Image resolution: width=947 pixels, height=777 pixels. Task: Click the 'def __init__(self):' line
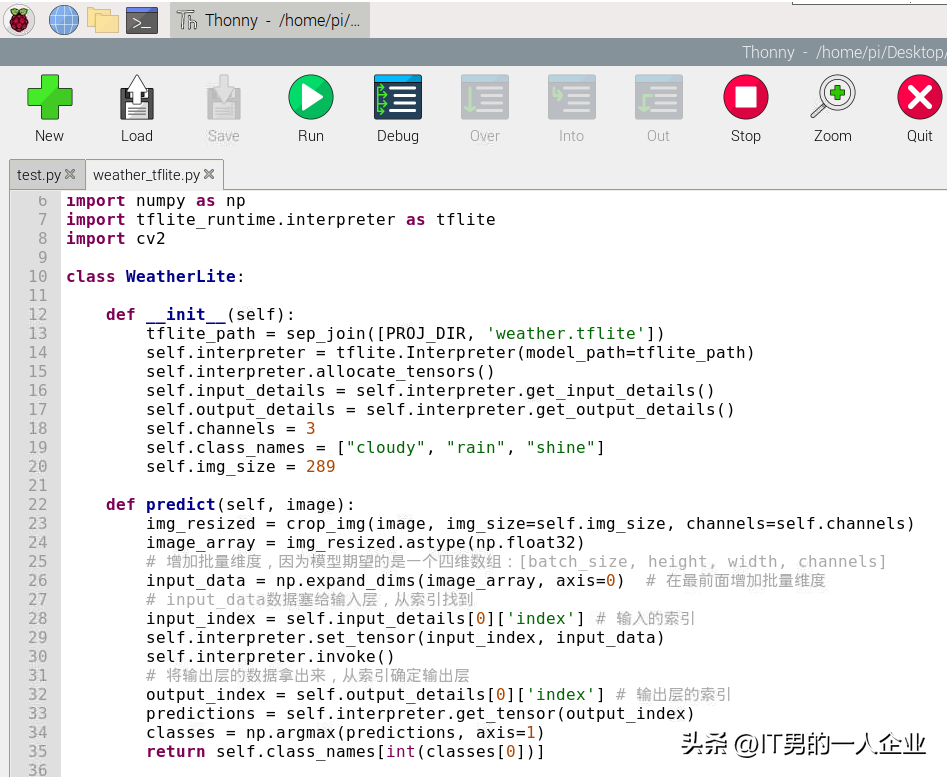[200, 315]
